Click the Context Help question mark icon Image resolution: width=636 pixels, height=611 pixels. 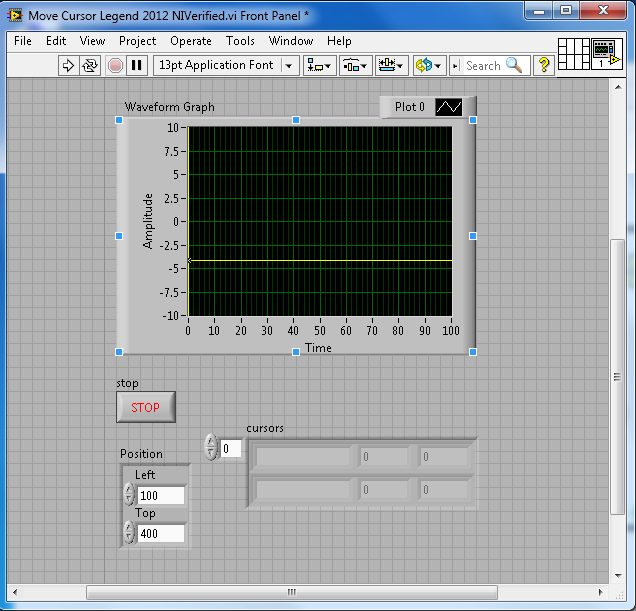click(x=544, y=65)
